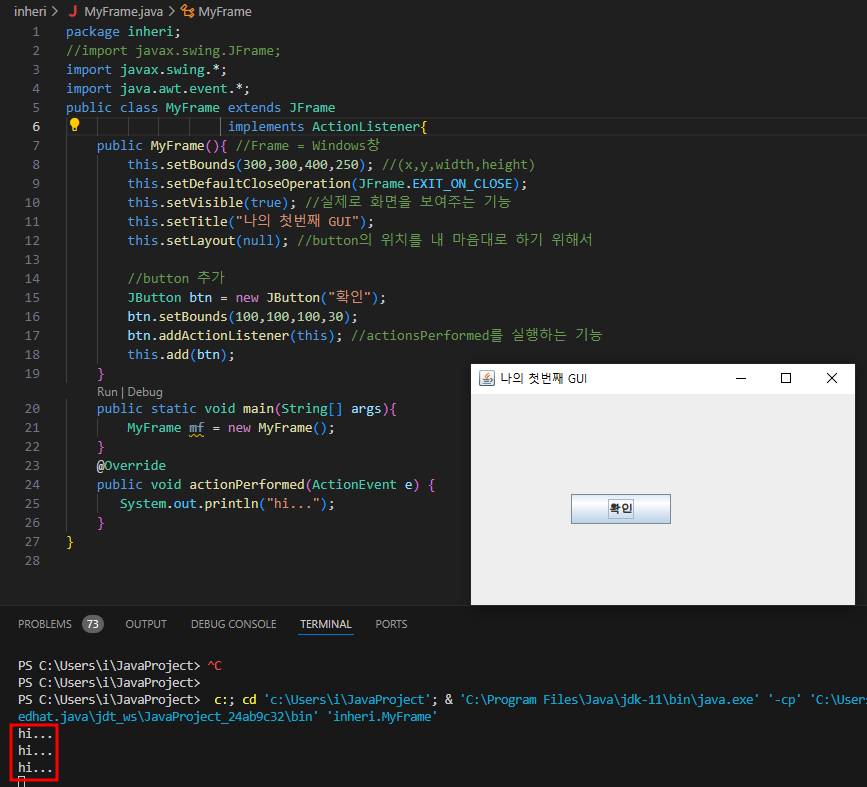Select the TERMINAL tab
This screenshot has width=867, height=787.
326,624
